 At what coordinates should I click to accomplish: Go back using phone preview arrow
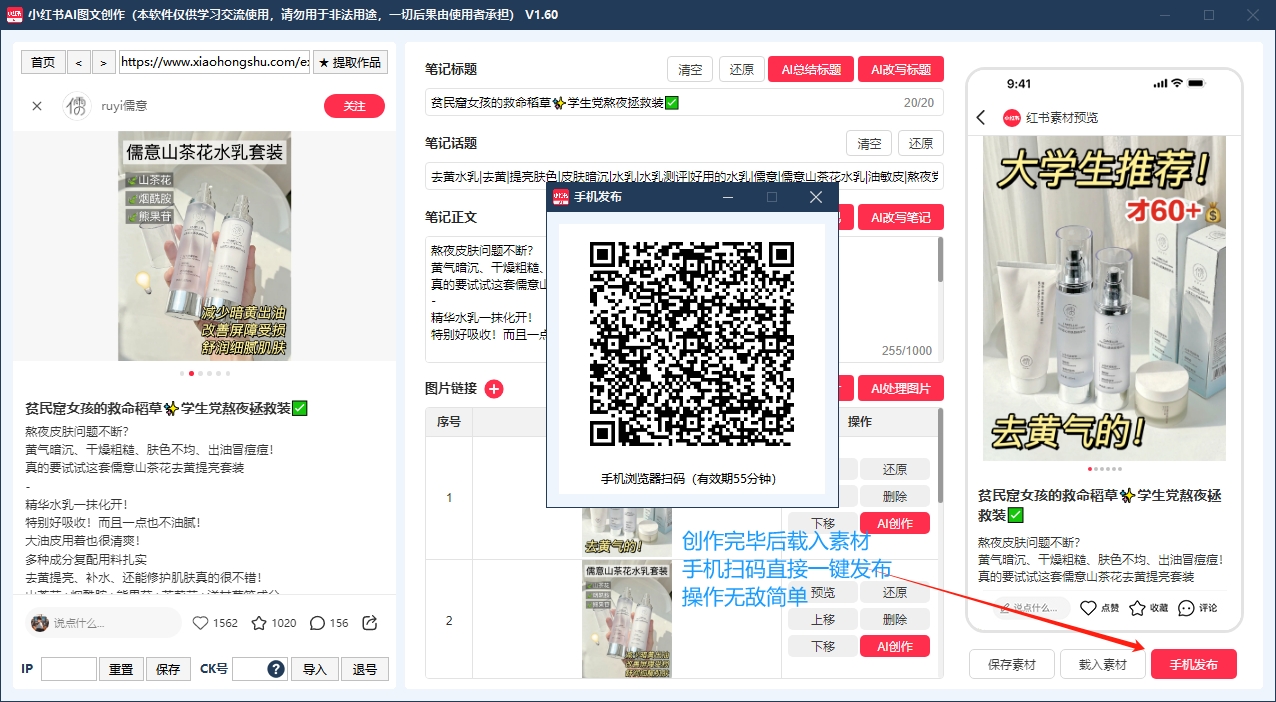click(x=981, y=117)
